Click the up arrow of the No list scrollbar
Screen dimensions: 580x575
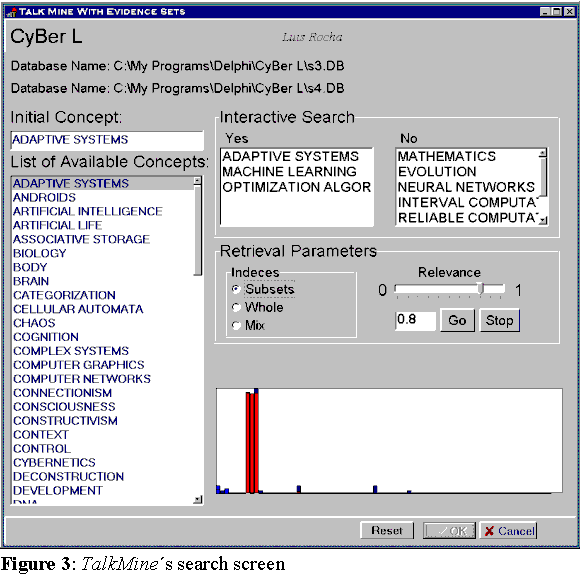click(x=543, y=153)
